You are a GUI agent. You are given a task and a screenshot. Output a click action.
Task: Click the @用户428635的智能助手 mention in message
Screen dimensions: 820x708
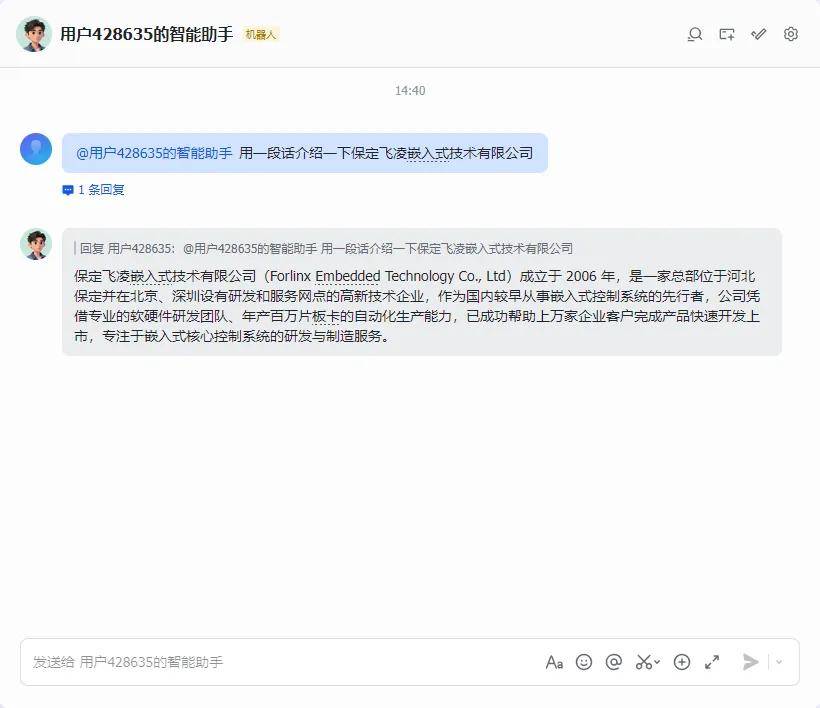click(154, 153)
